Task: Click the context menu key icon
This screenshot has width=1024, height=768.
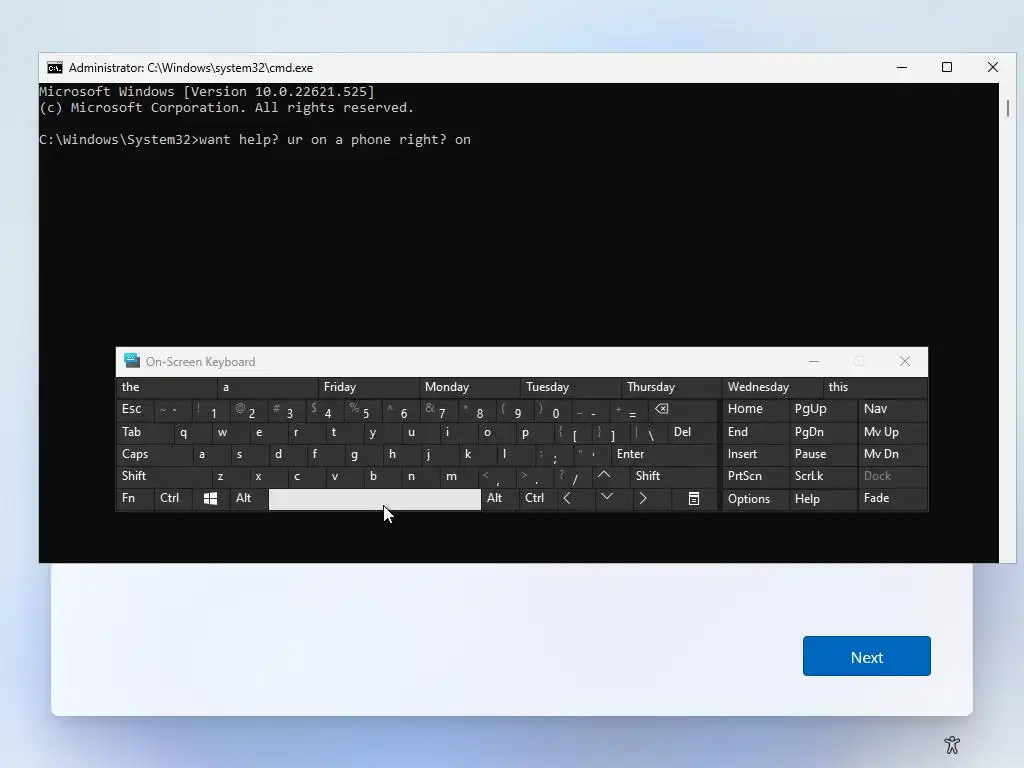Action: 694,499
